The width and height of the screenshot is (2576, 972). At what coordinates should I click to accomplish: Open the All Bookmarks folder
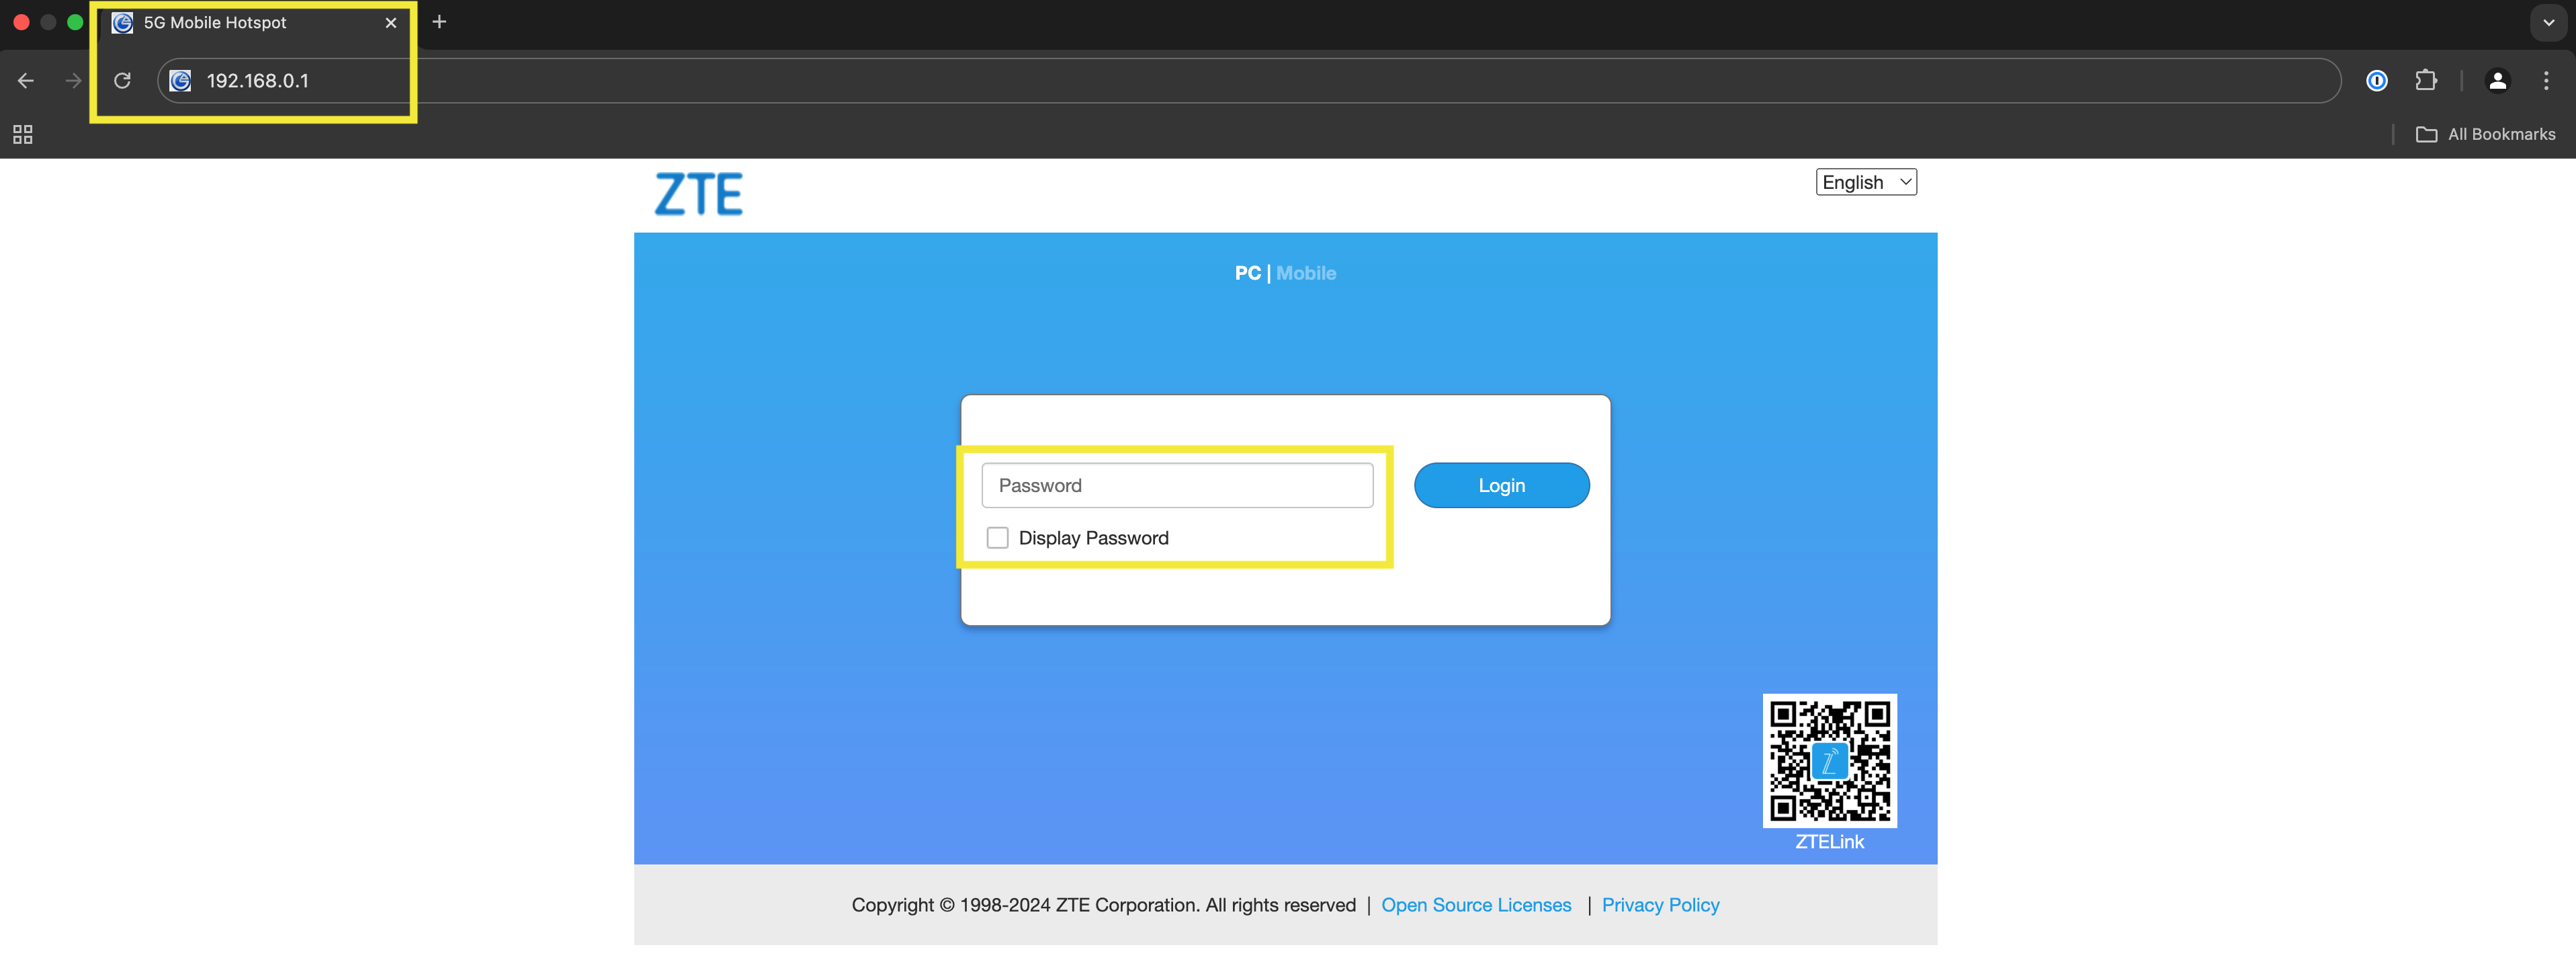pyautogui.click(x=2487, y=133)
